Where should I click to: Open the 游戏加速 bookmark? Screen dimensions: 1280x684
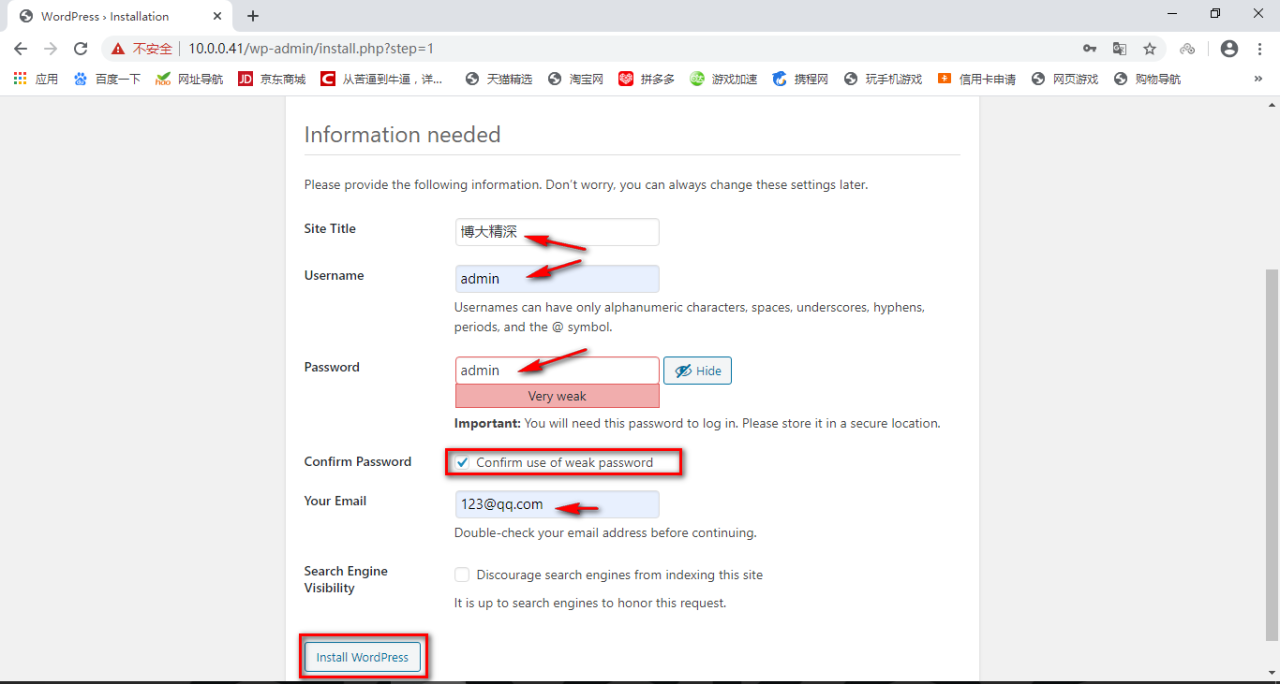coord(724,79)
